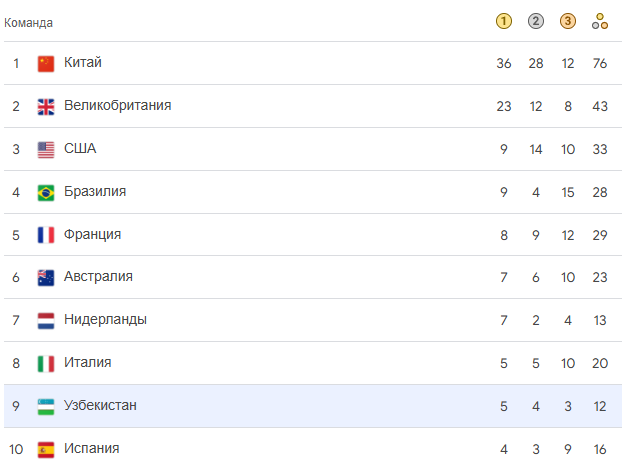The height and width of the screenshot is (470, 622).
Task: Open the Китай team link
Action: 83,63
